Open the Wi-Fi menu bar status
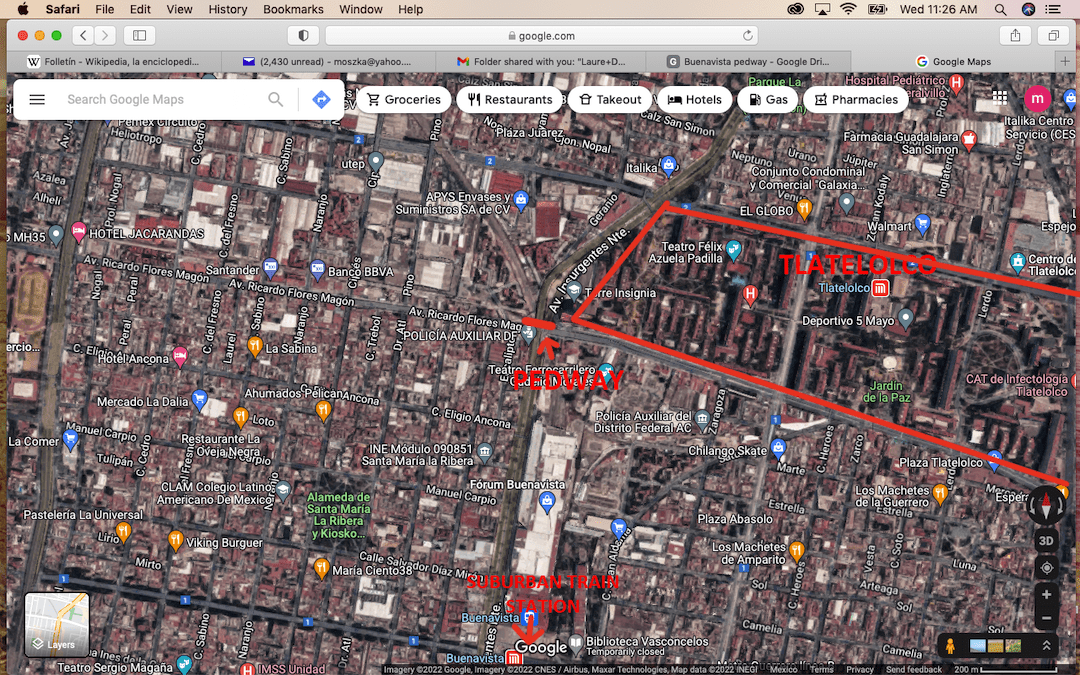Image resolution: width=1080 pixels, height=675 pixels. click(x=849, y=9)
